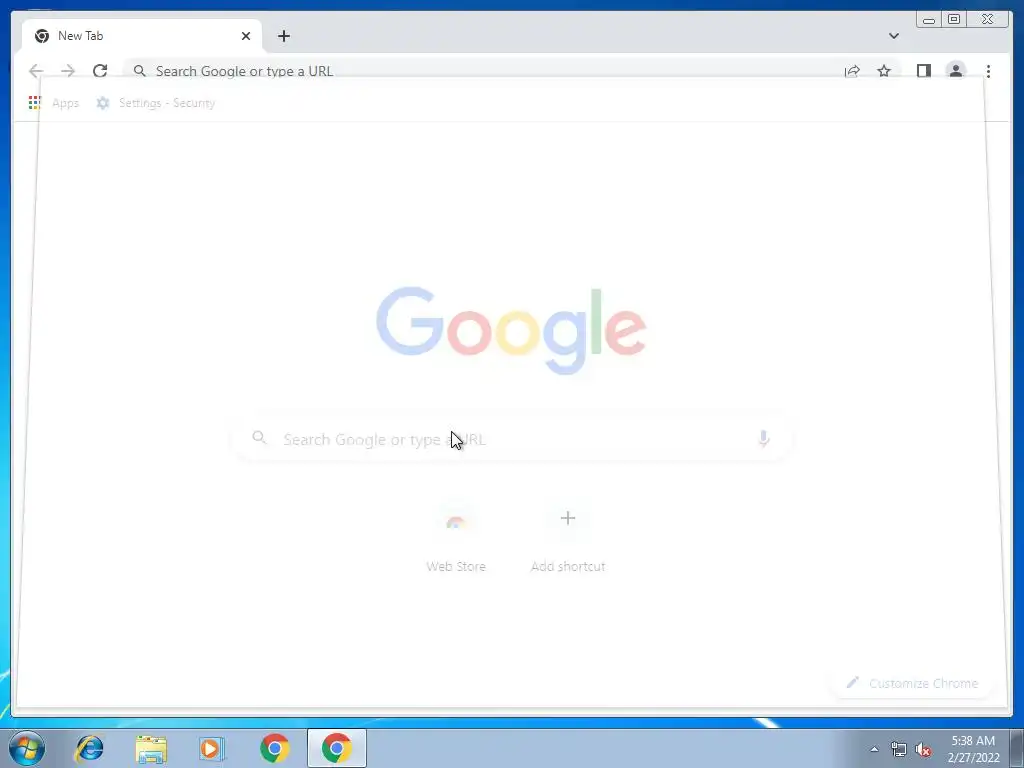Expand the tab search chevron
The image size is (1024, 768).
893,36
